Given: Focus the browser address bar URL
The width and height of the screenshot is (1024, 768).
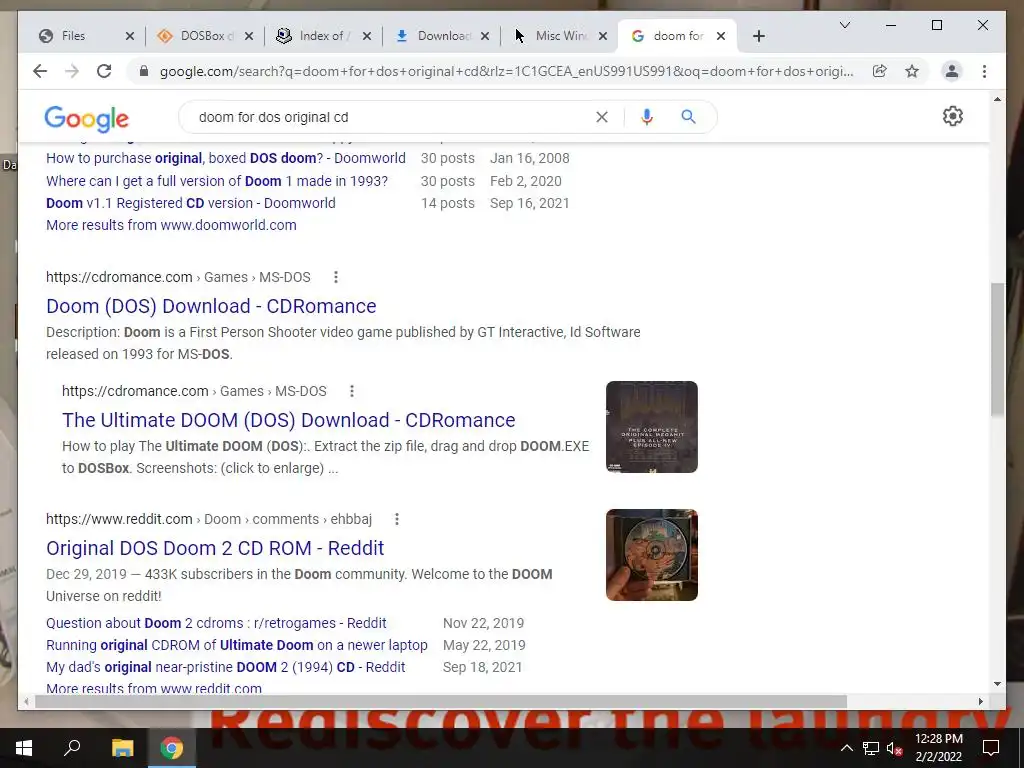Looking at the screenshot, I should [506, 71].
